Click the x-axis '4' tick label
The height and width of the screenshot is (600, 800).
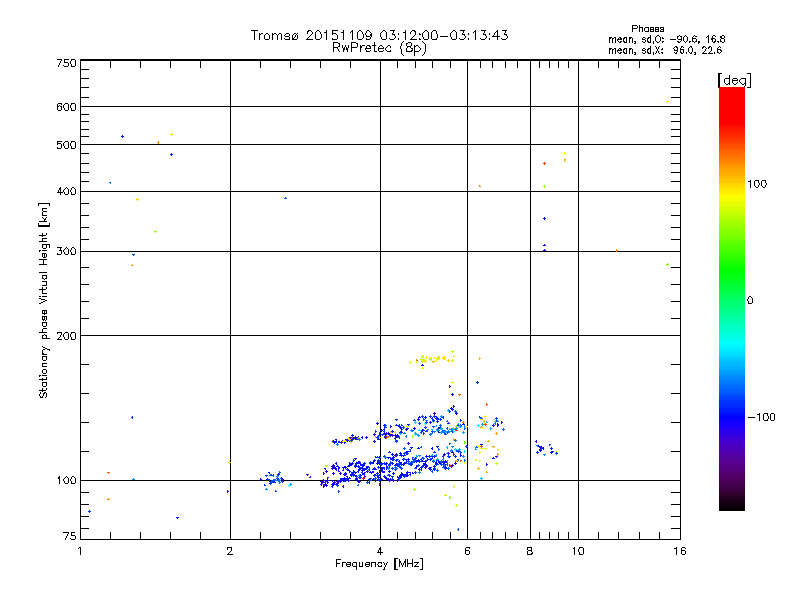click(x=380, y=551)
